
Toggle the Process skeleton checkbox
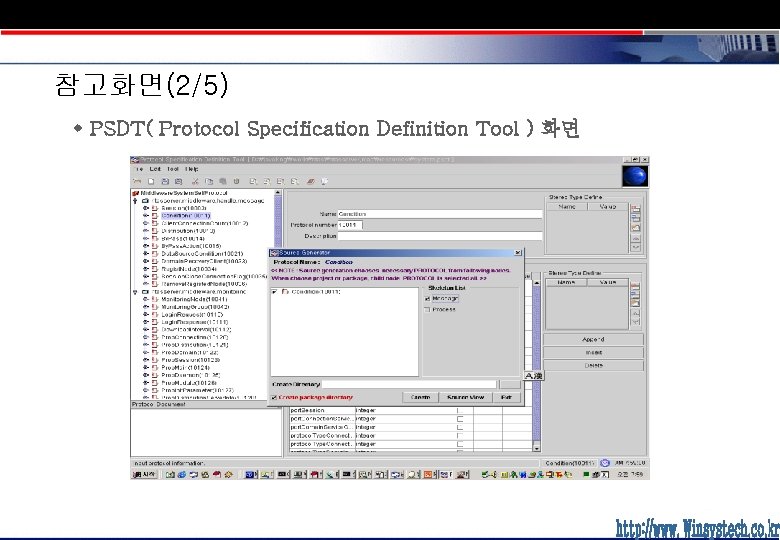tap(427, 310)
